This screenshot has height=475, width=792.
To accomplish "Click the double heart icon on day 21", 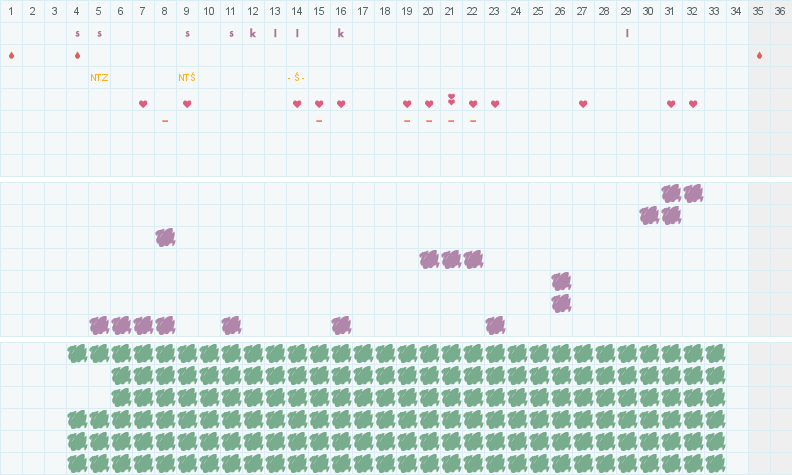I will pyautogui.click(x=451, y=100).
